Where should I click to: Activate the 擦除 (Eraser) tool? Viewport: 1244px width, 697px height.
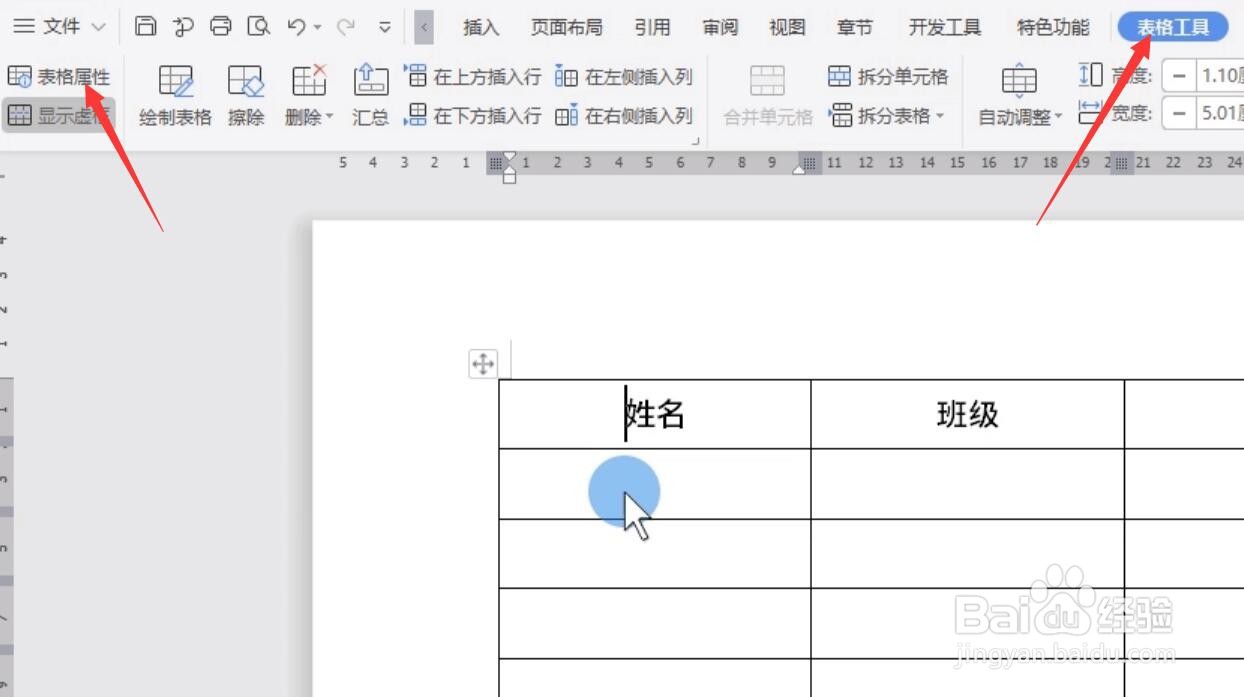tap(245, 95)
